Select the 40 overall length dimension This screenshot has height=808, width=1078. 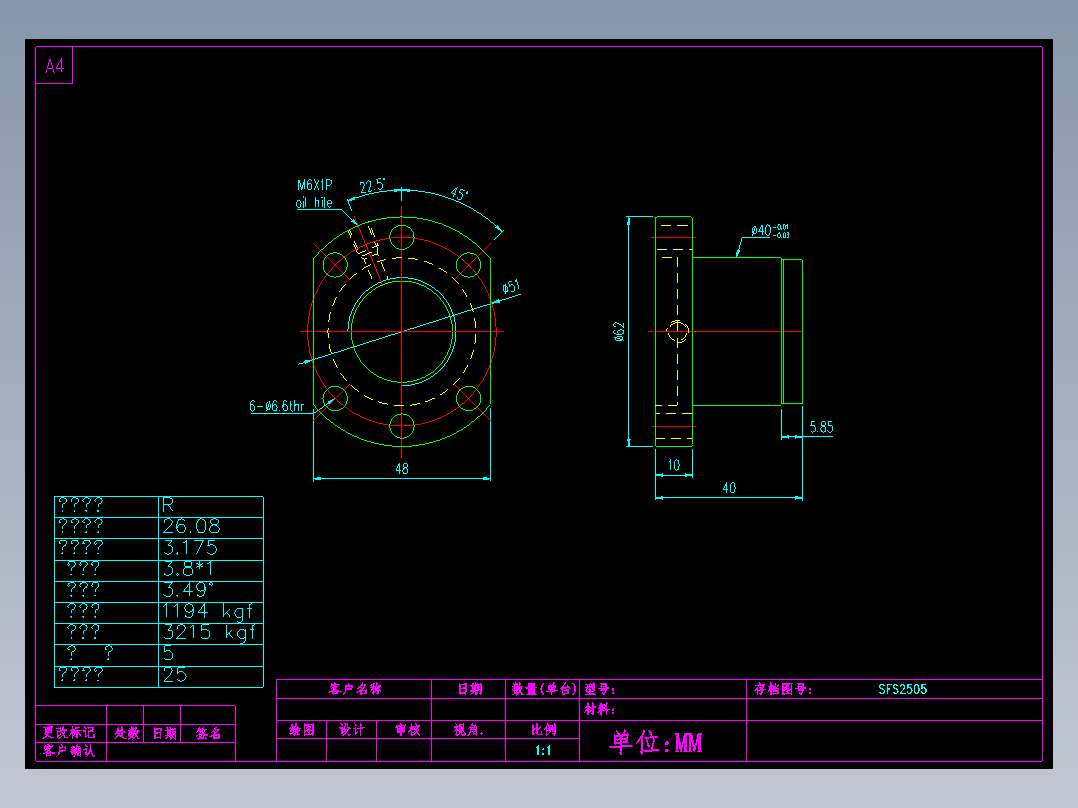[x=729, y=488]
